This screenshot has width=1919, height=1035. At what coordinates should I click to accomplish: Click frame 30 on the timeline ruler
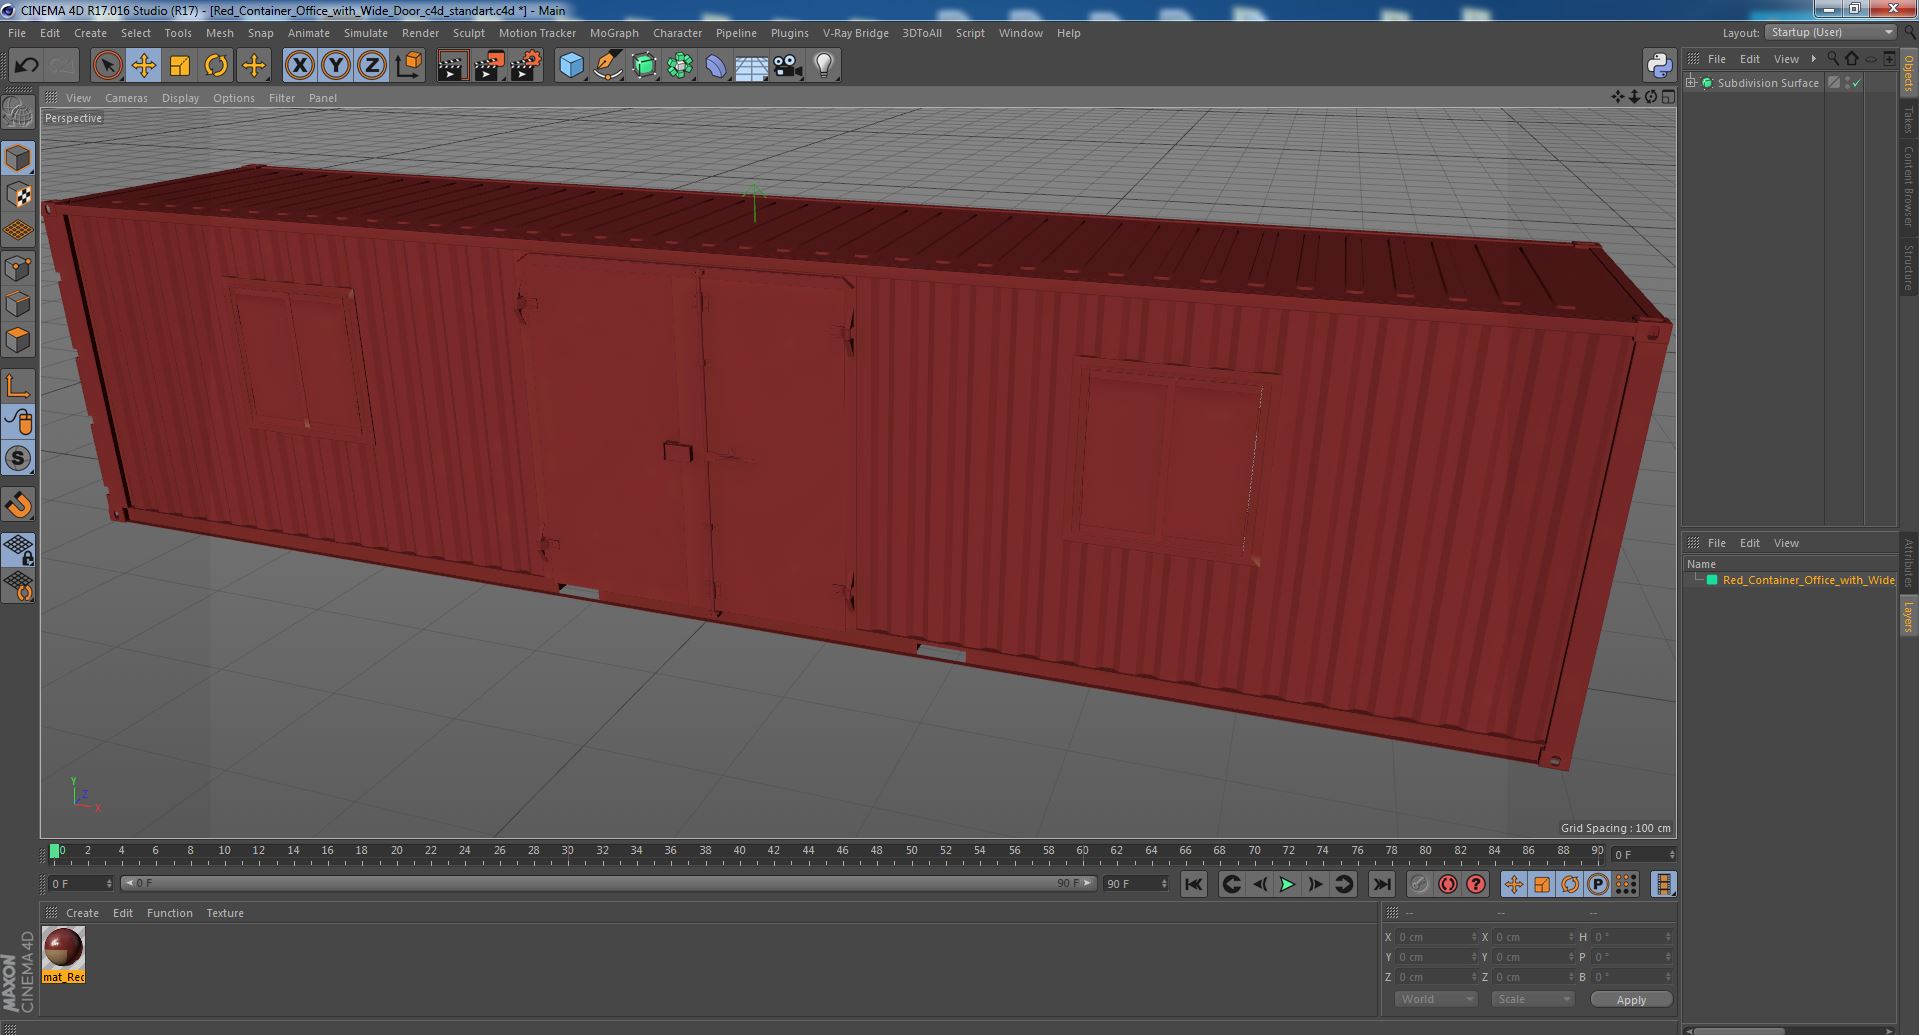[x=567, y=851]
